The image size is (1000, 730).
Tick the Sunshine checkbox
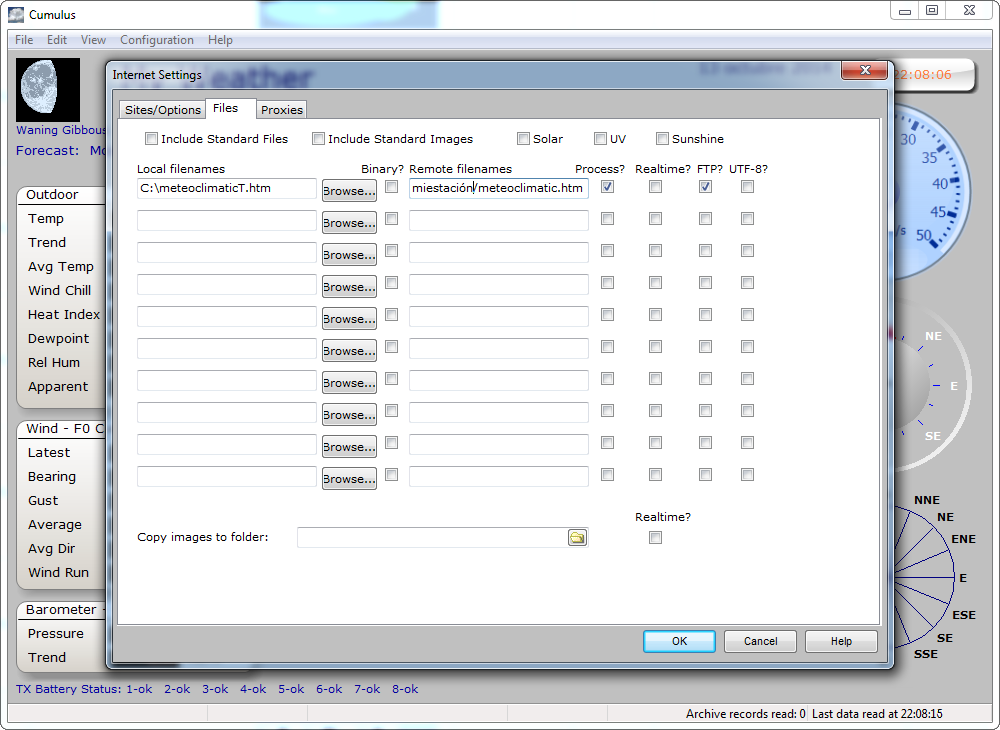(662, 139)
